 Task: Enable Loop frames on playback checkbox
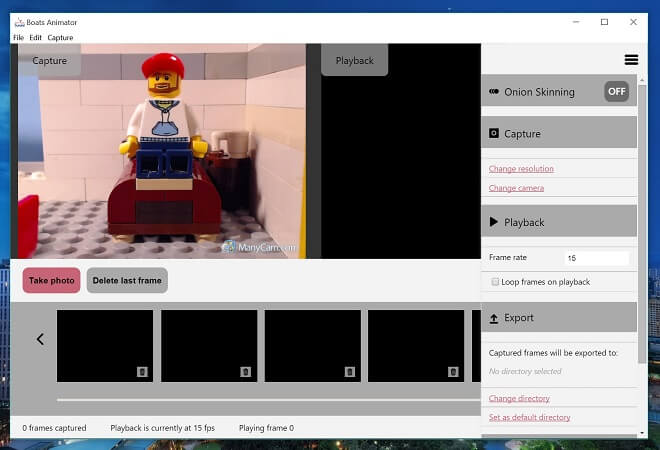point(495,282)
